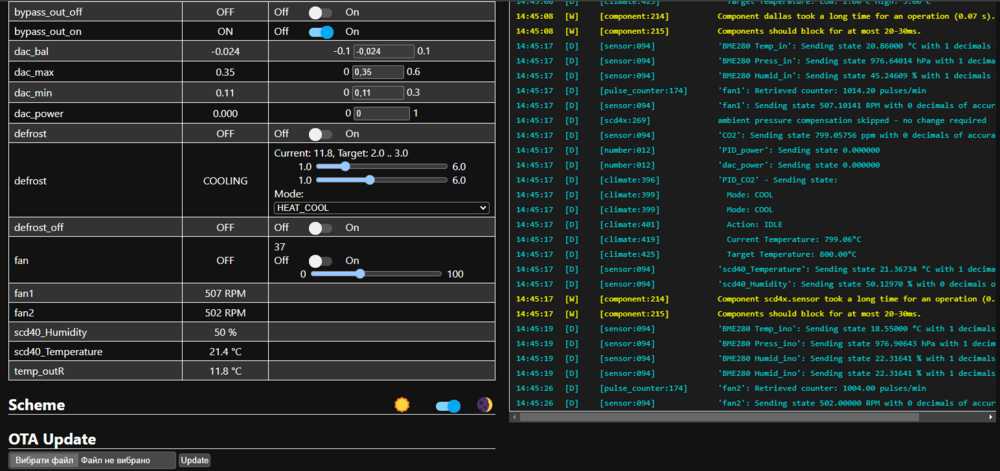The width and height of the screenshot is (1000, 471).
Task: Click the bypass_out_on row label
Action: pos(48,31)
